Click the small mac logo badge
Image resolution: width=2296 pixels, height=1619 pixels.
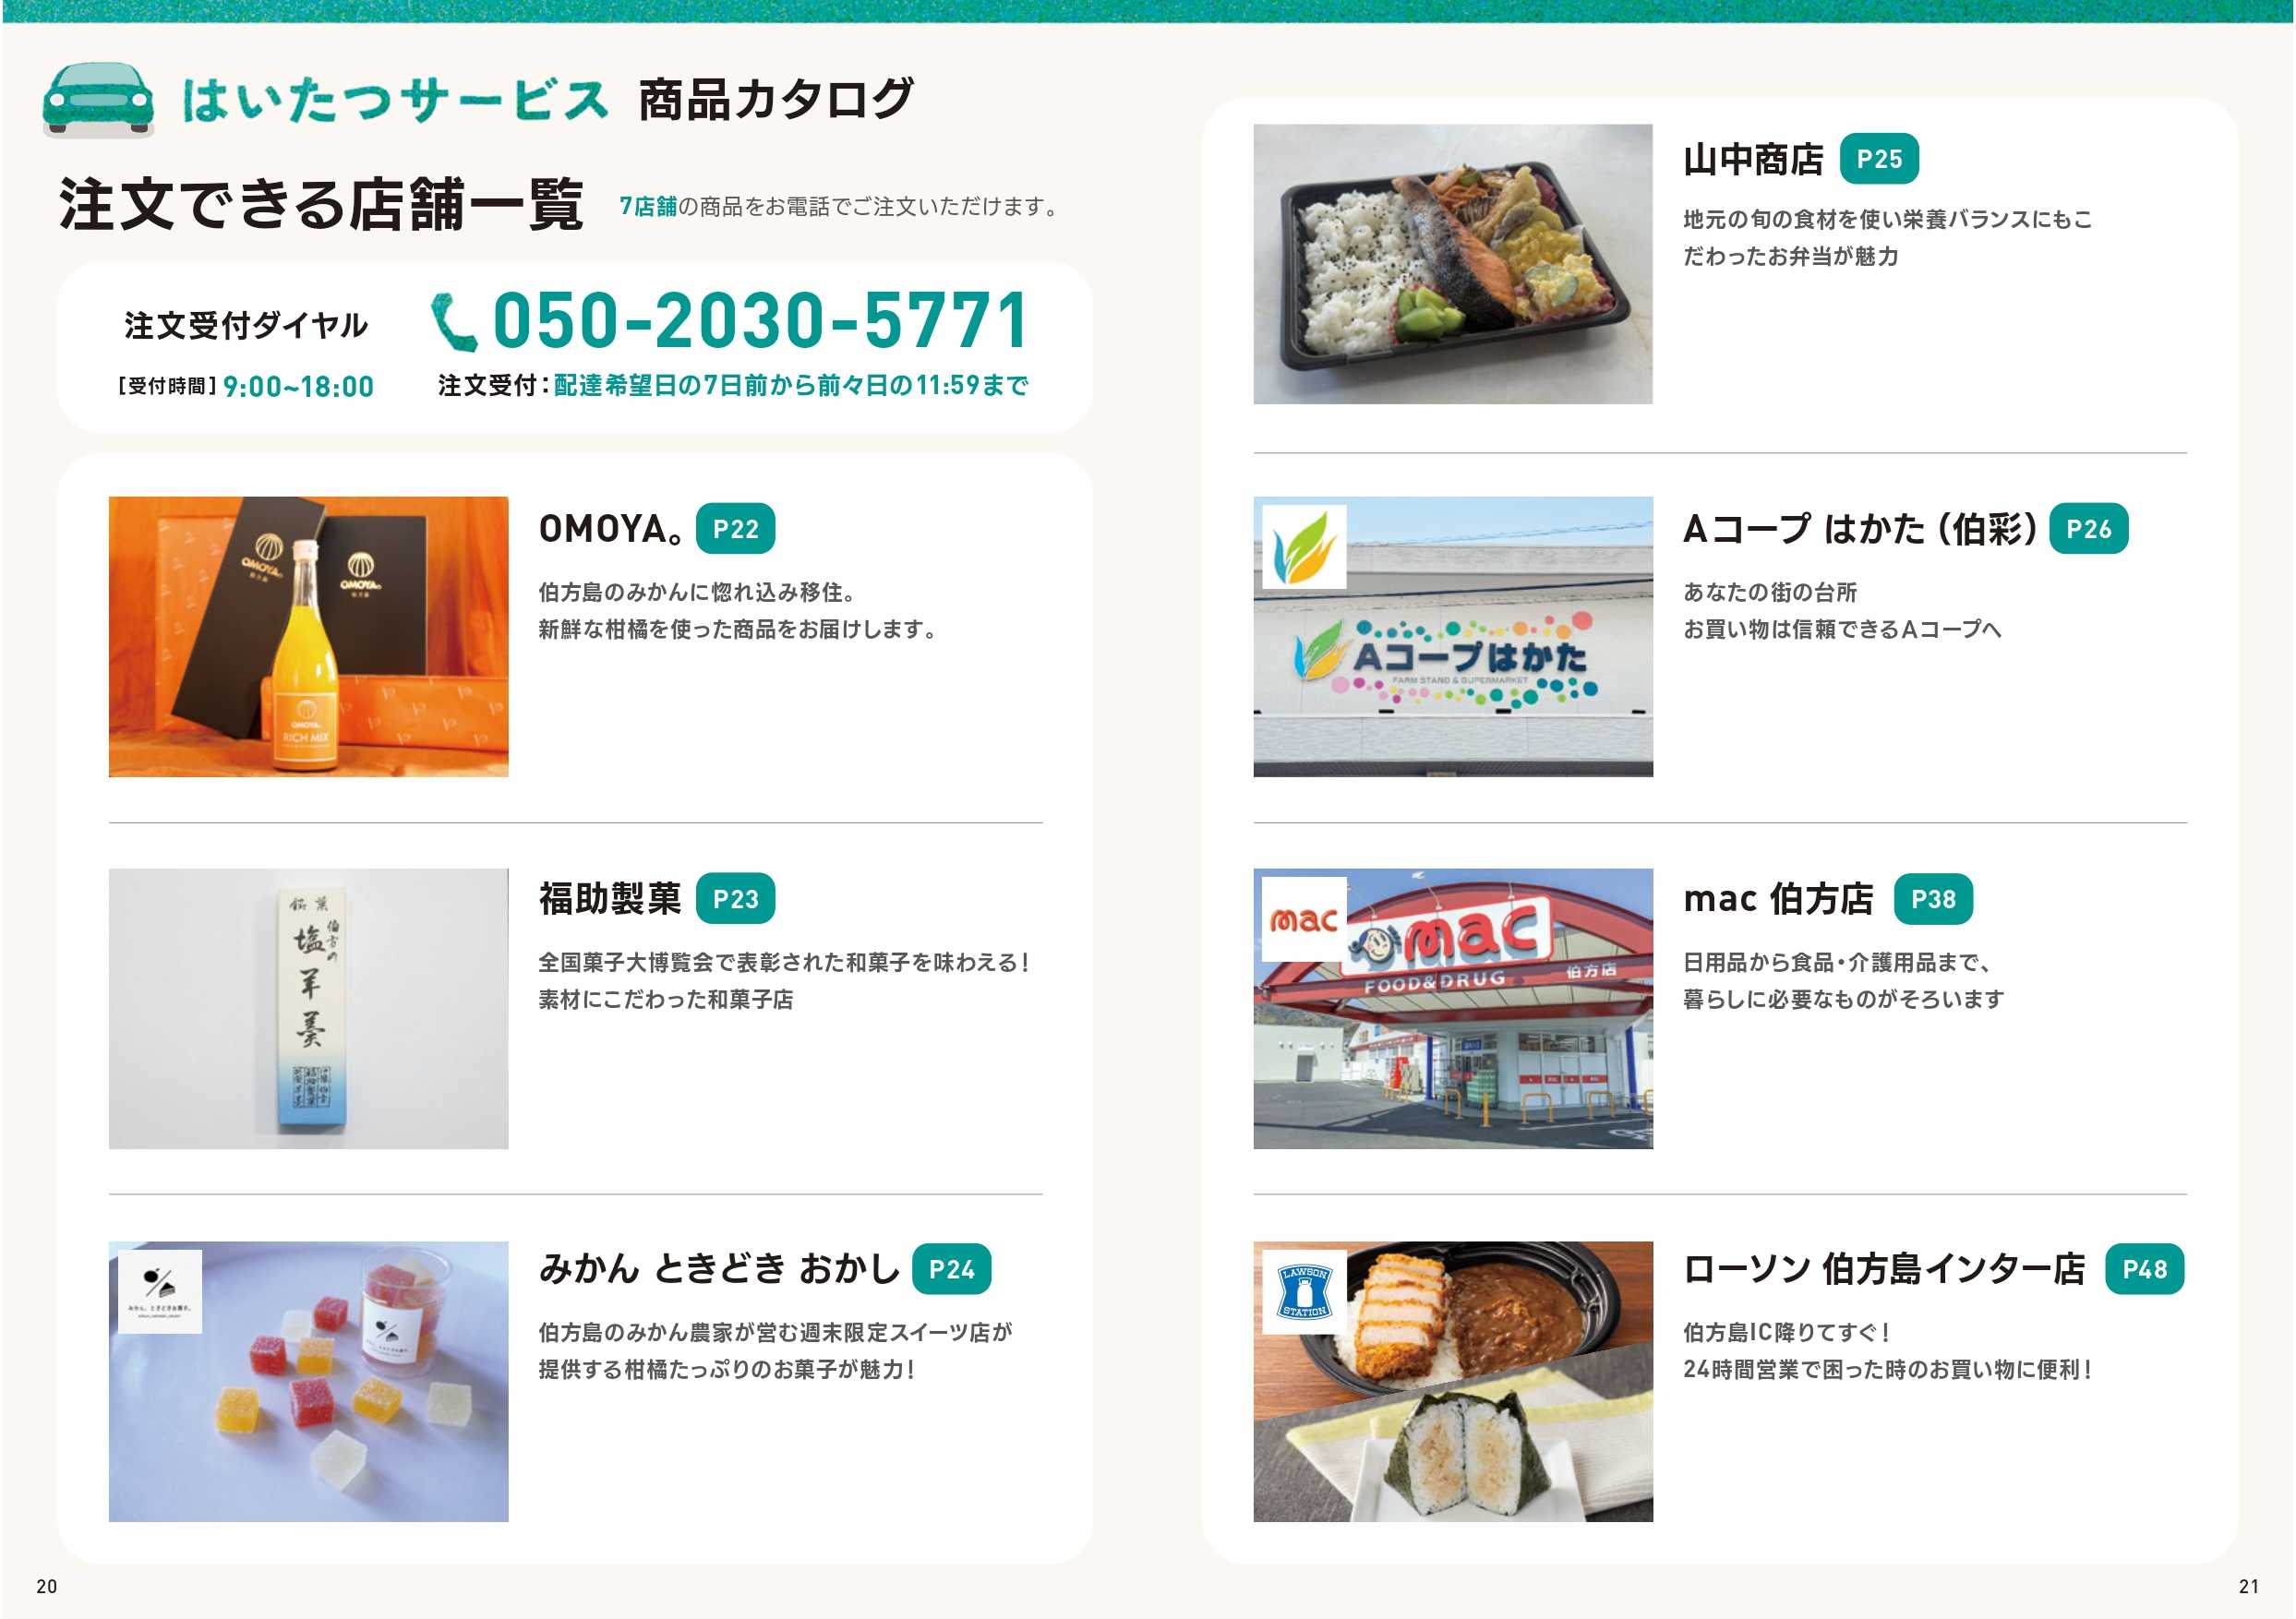[1304, 919]
